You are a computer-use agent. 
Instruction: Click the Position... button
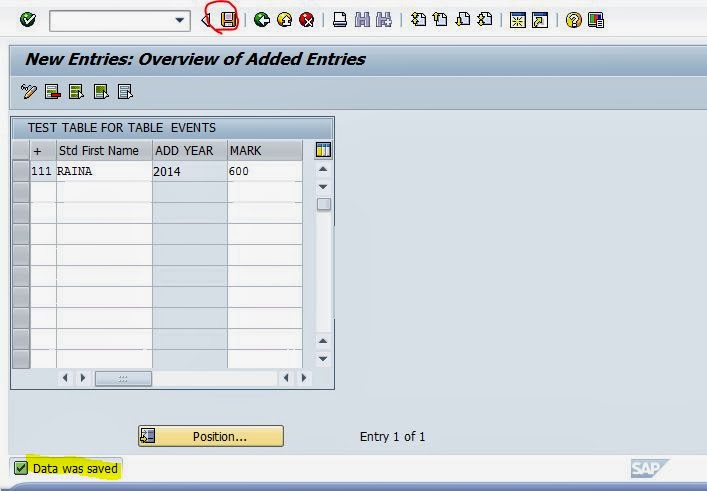coord(211,436)
